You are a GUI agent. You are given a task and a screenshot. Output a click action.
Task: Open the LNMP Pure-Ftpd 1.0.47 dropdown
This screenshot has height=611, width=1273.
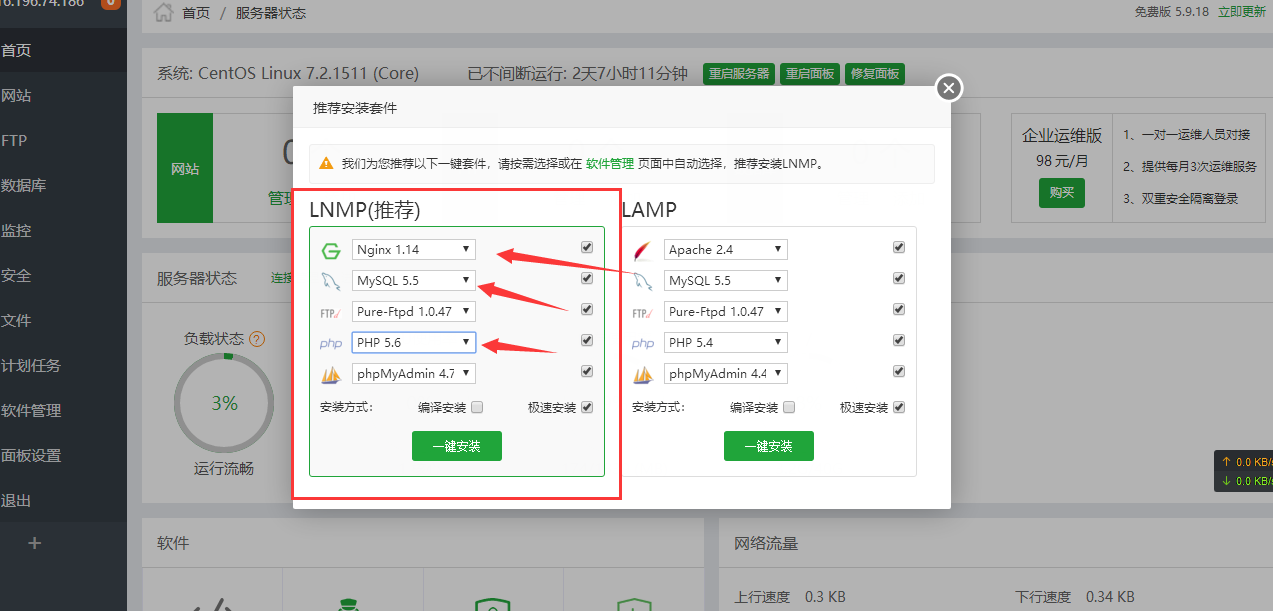[x=414, y=311]
